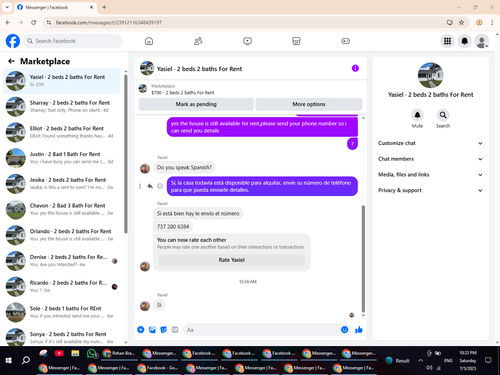Mute this chat with bell icon
The height and width of the screenshot is (375, 500).
(x=417, y=115)
